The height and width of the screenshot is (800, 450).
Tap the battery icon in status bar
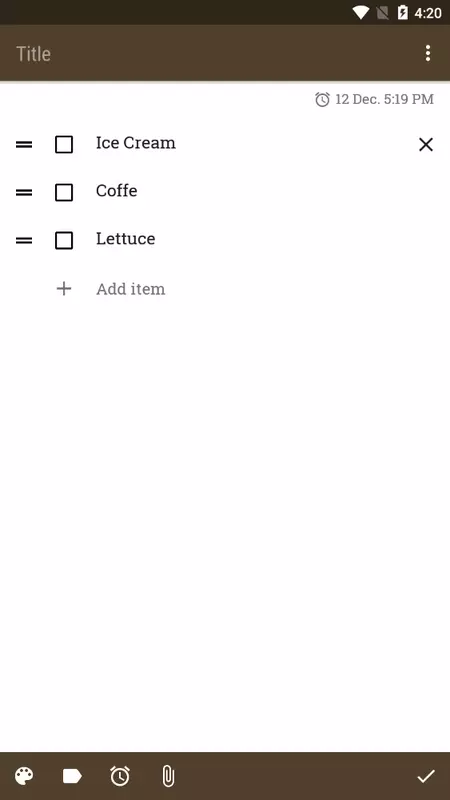(403, 12)
